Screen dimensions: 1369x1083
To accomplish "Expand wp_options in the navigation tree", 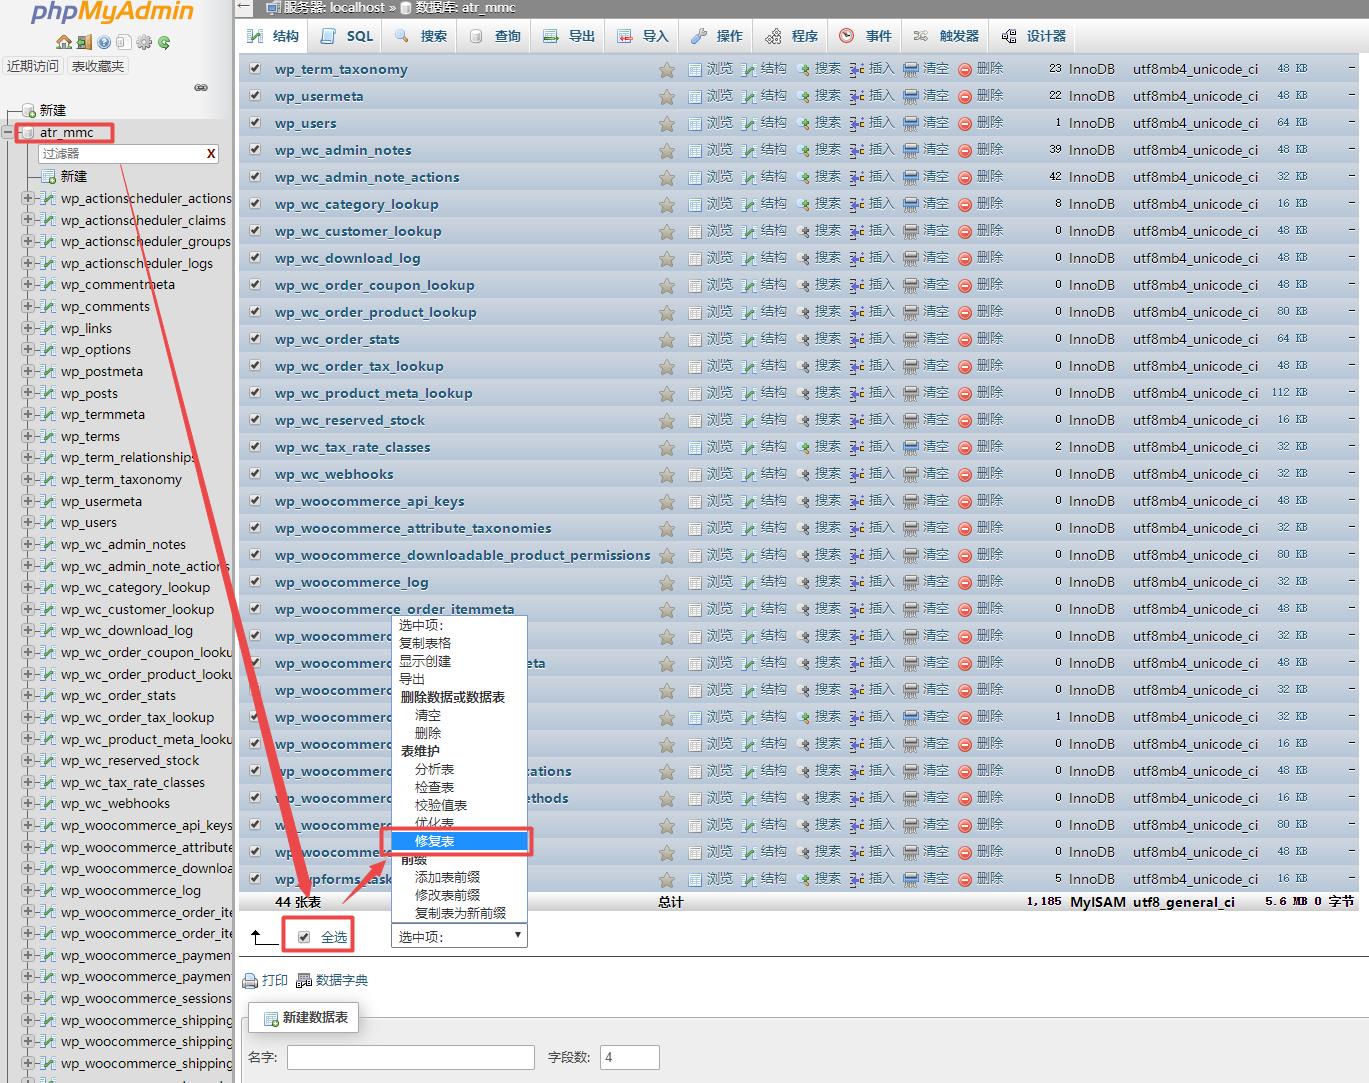I will [28, 350].
